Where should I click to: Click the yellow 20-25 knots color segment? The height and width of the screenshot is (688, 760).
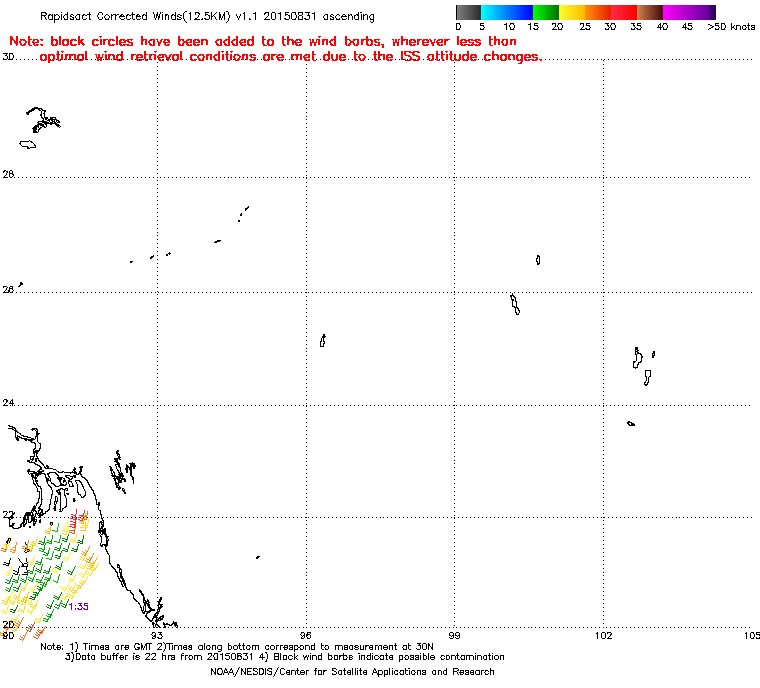coord(572,12)
